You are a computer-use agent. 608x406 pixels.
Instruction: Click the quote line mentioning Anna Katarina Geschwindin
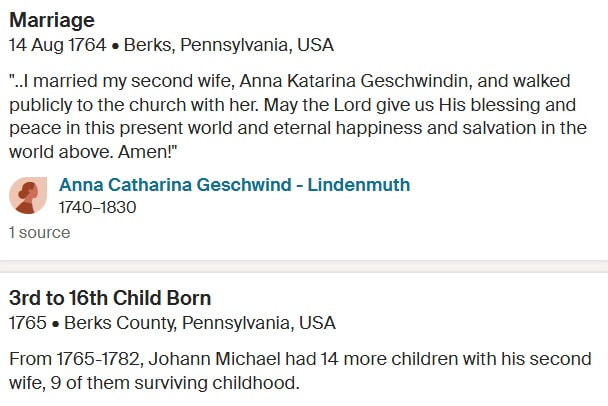click(x=289, y=81)
